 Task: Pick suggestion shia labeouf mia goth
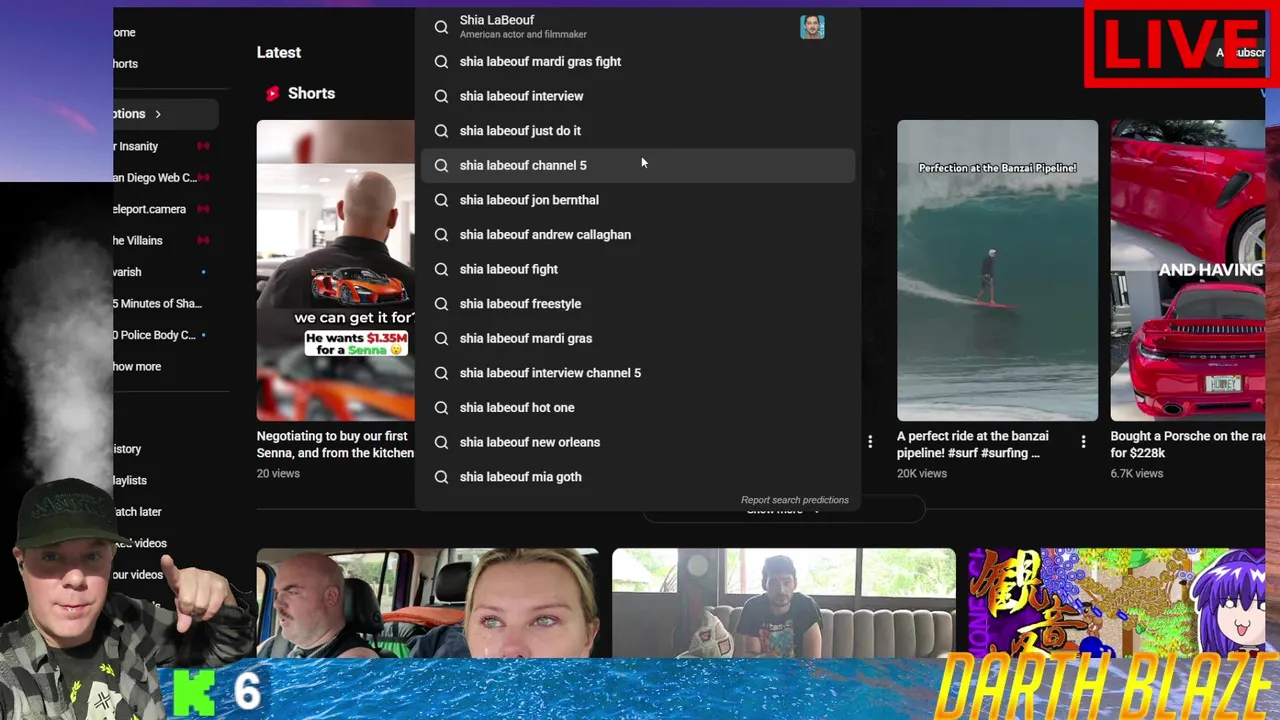pos(638,477)
